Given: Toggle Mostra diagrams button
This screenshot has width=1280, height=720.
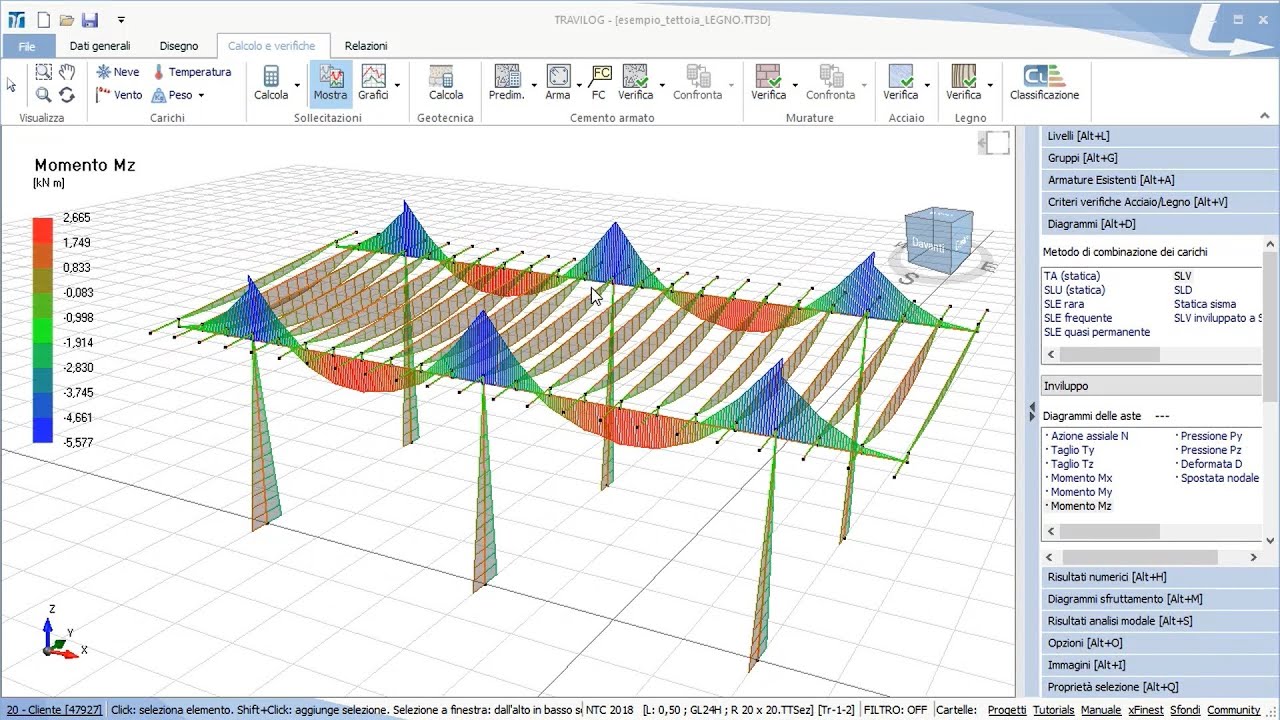Looking at the screenshot, I should coord(330,83).
